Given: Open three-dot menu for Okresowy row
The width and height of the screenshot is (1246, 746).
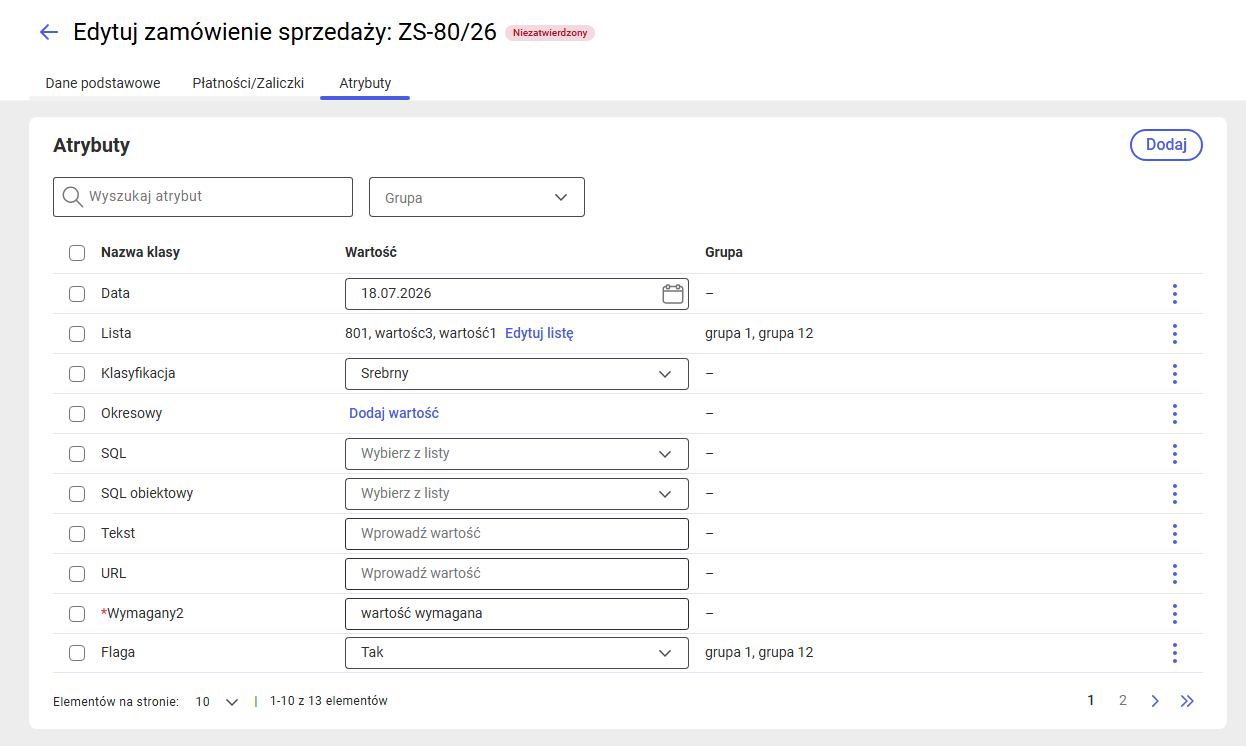Looking at the screenshot, I should coord(1174,414).
